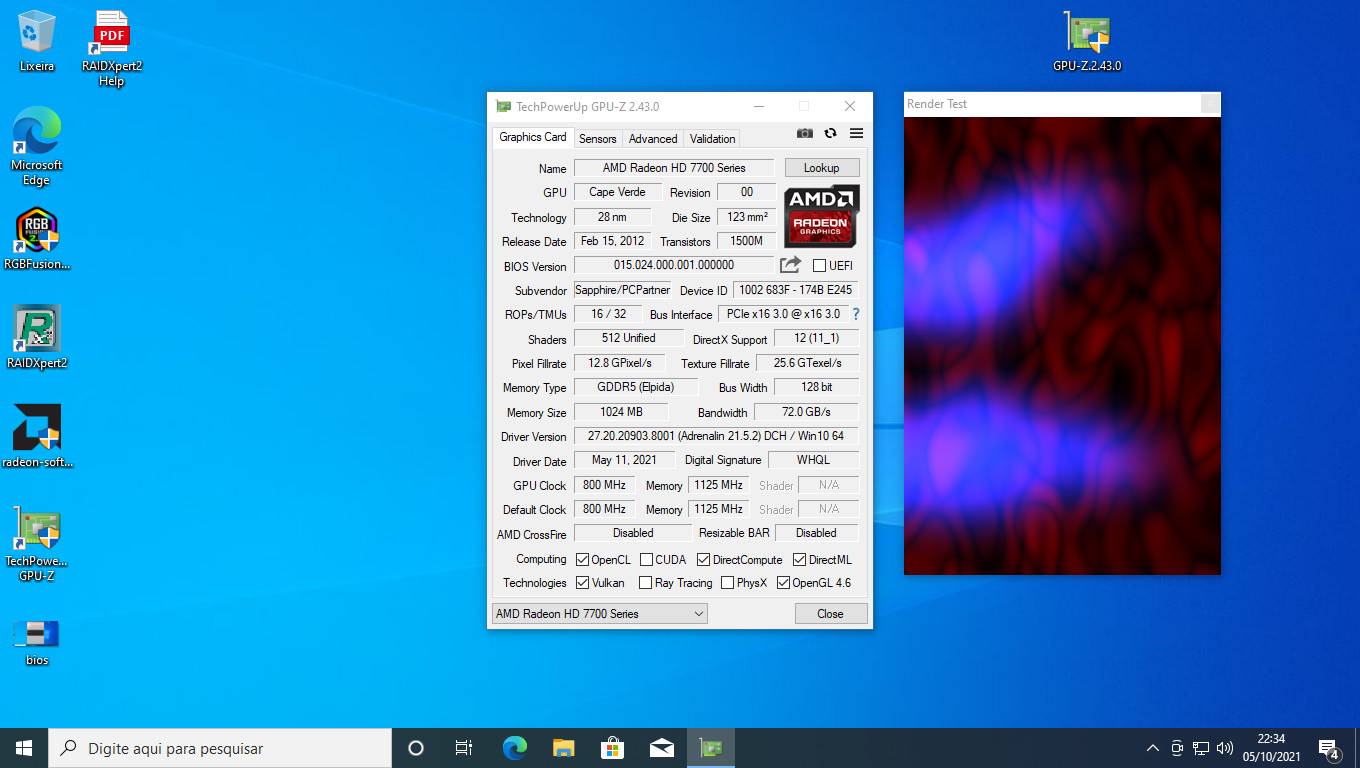Click the Subvendor value Sapphire/PCPartner
This screenshot has height=768, width=1360.
point(622,290)
